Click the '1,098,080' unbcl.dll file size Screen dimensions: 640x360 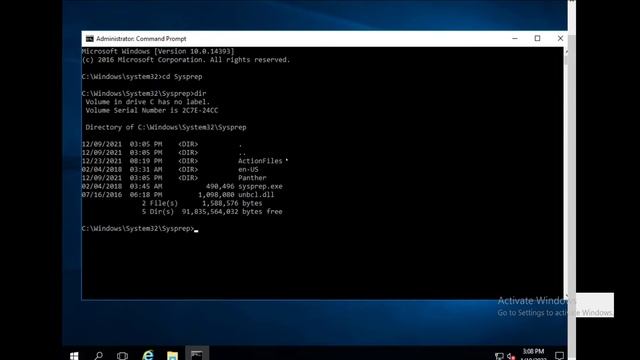pos(216,195)
